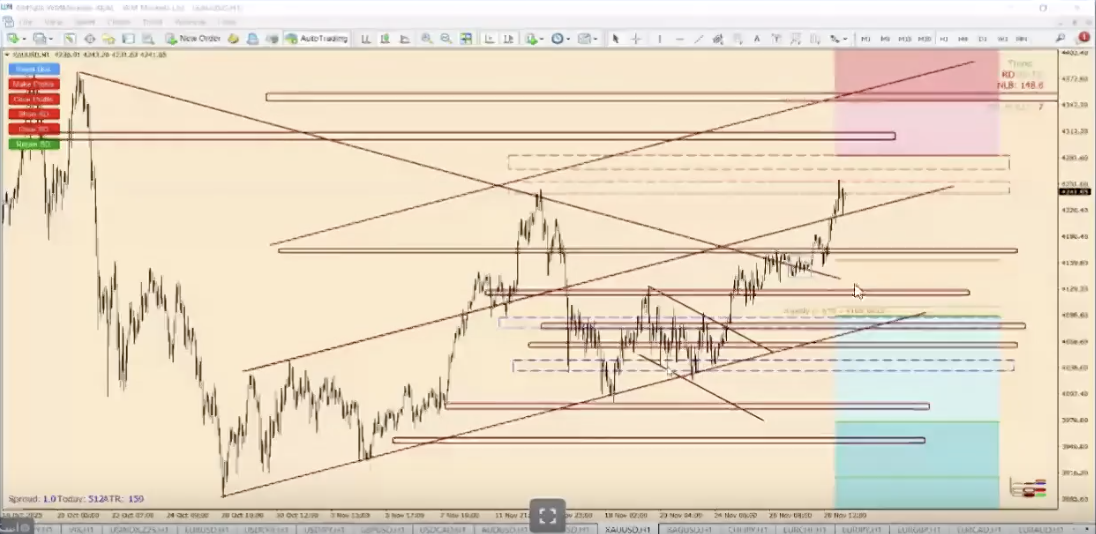Open the new chart dropdown arrow
This screenshot has width=1096, height=534.
tap(23, 39)
